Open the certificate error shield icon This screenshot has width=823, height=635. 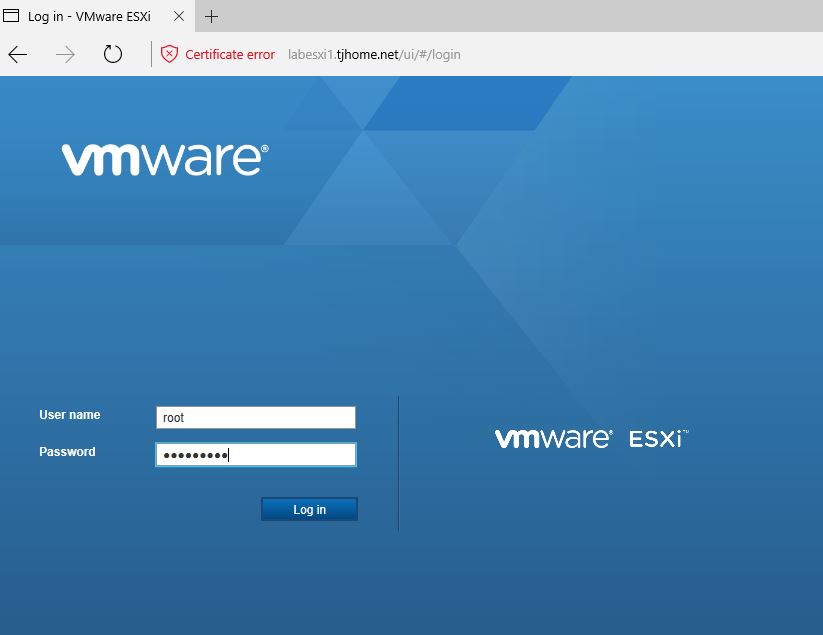169,54
